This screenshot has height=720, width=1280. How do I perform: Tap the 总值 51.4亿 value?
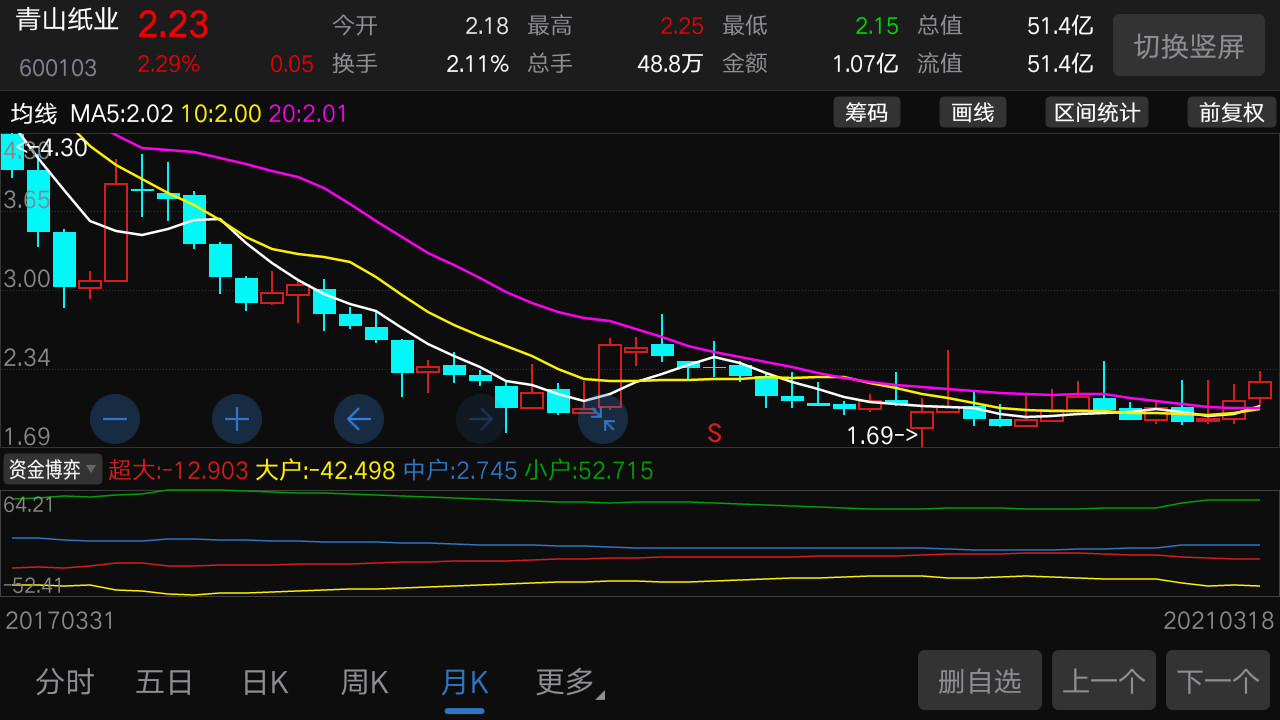pyautogui.click(x=1060, y=26)
